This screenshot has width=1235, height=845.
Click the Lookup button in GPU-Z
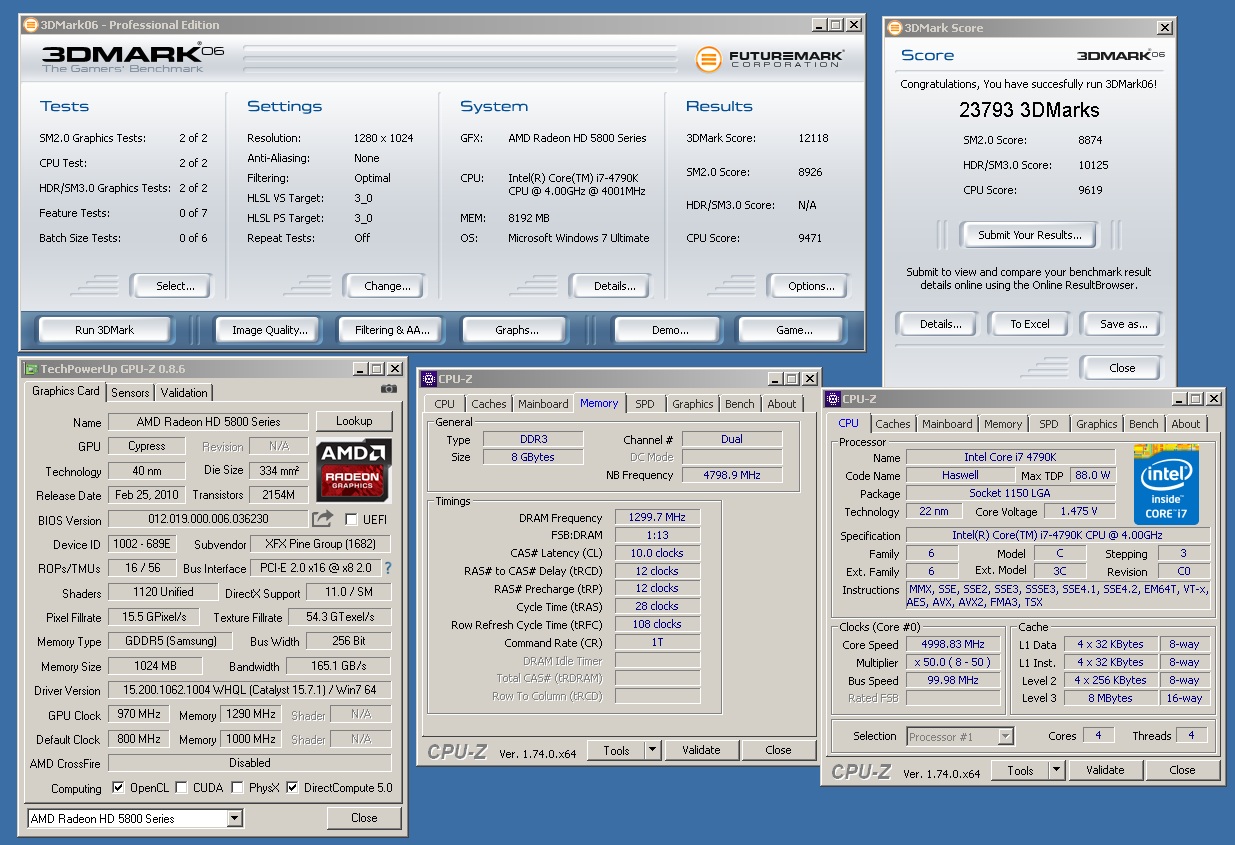(x=354, y=421)
